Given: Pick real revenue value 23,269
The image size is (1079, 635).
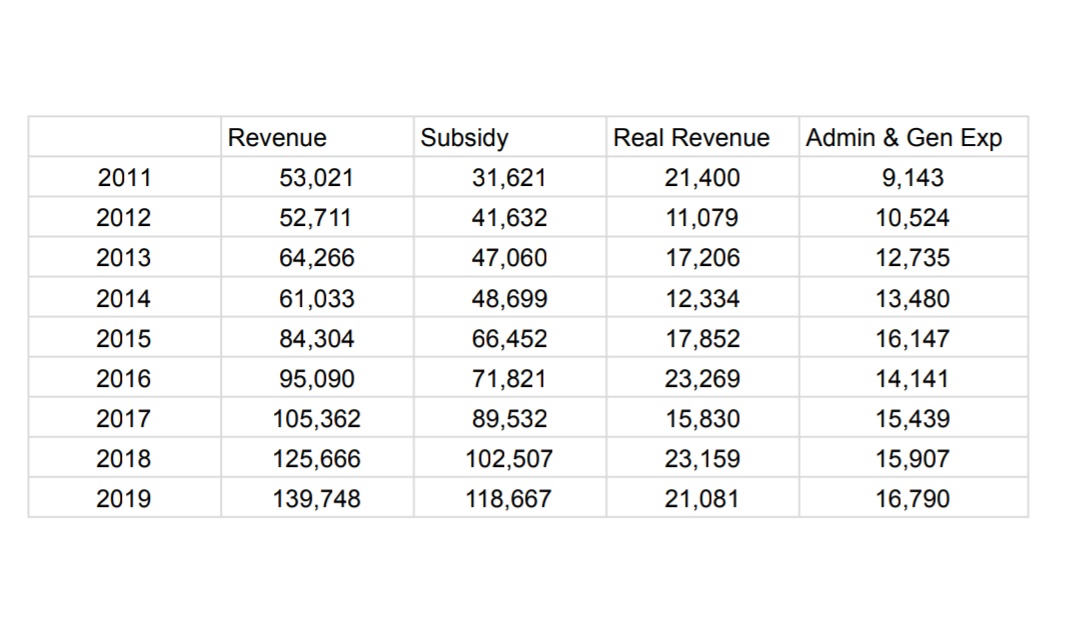Looking at the screenshot, I should (702, 378).
